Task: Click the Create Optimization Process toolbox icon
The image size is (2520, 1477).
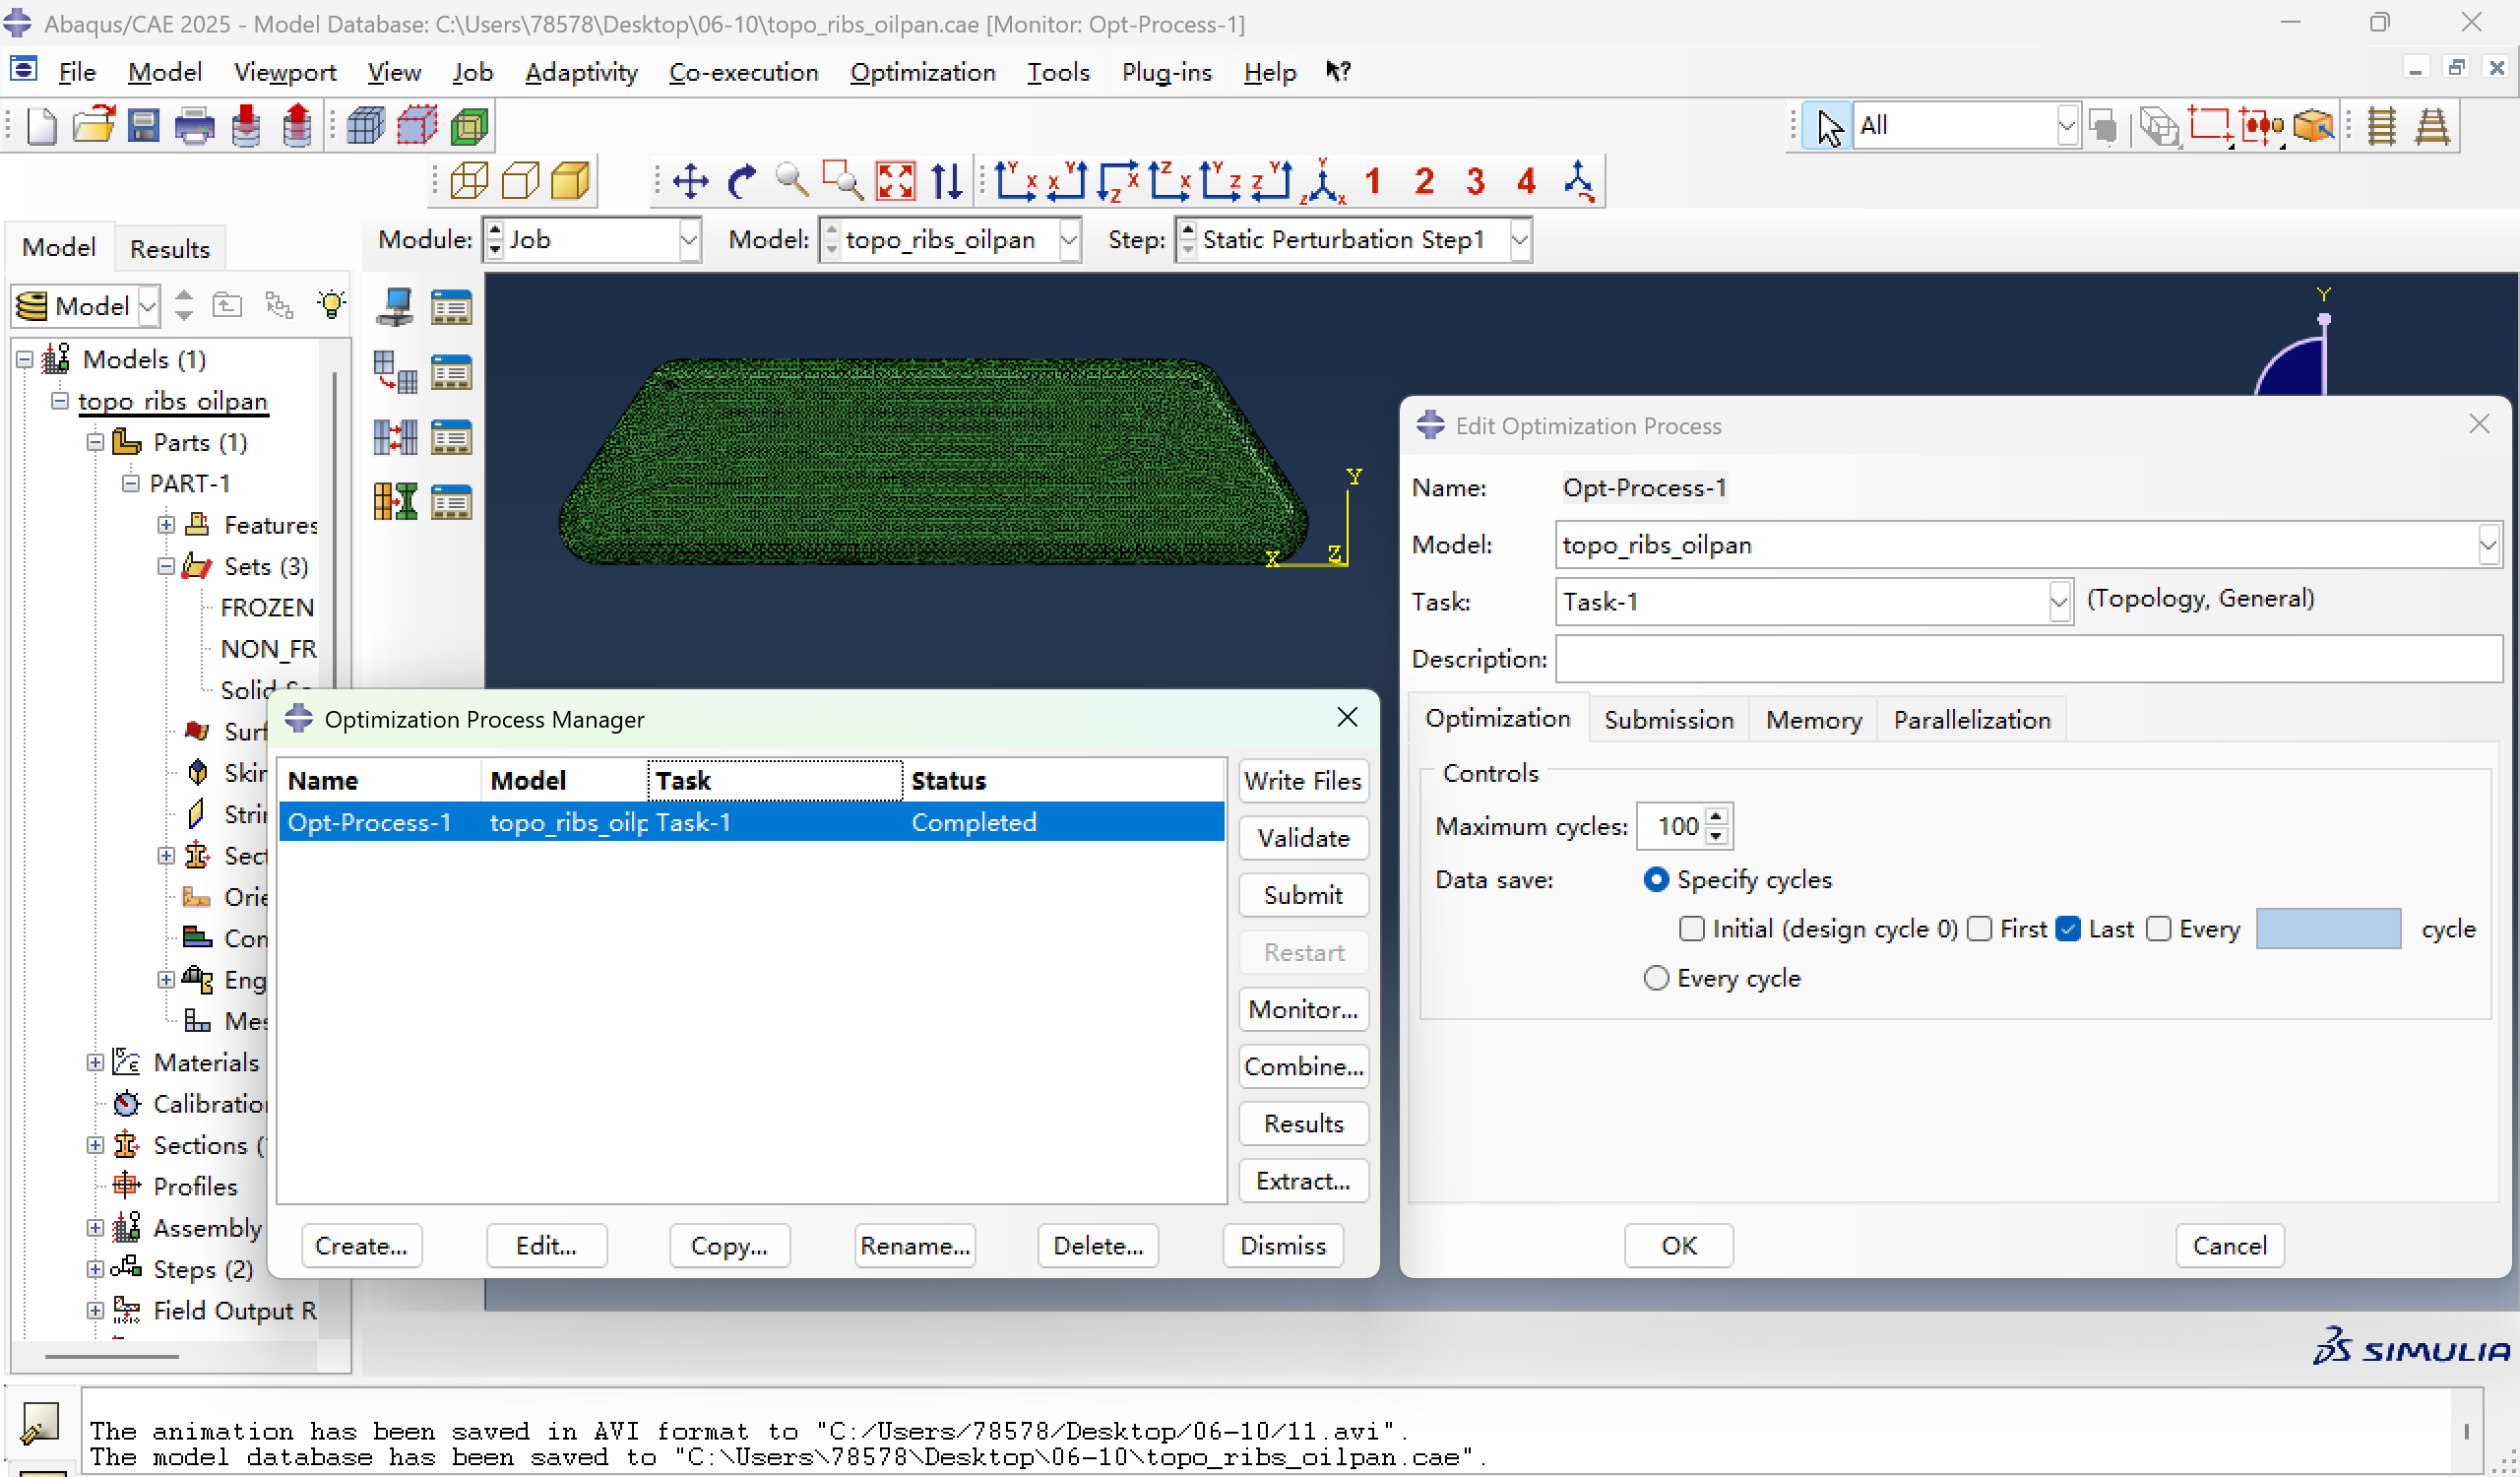Action: coord(395,502)
